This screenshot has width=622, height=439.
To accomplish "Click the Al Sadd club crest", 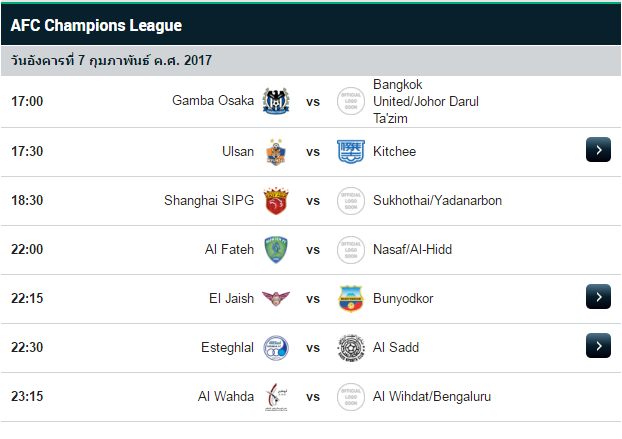I will pos(351,347).
